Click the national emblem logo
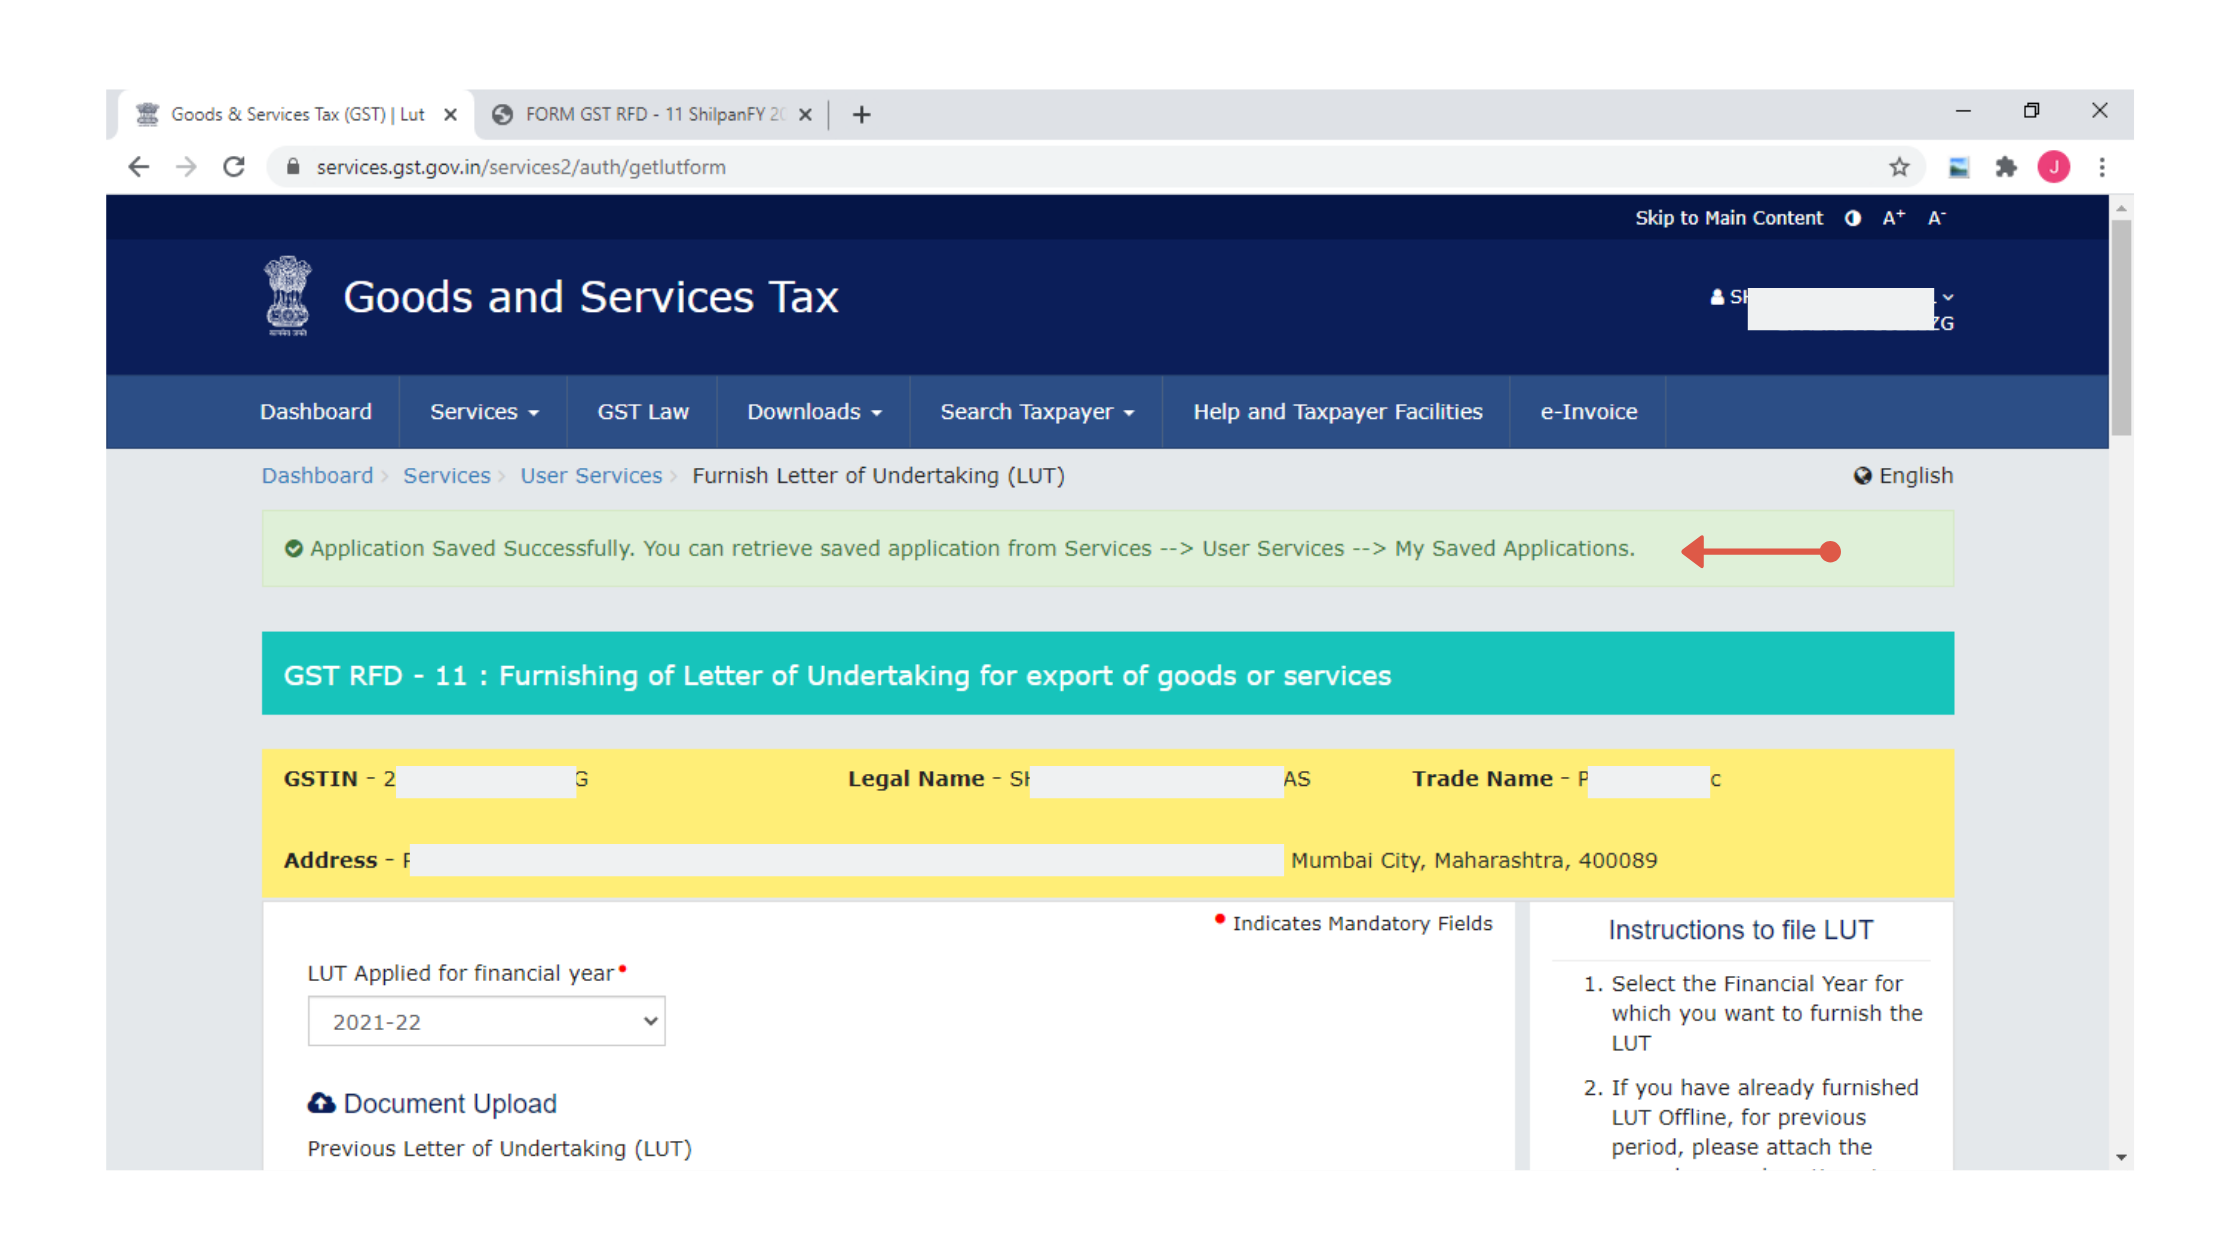This screenshot has height=1260, width=2240. (x=288, y=296)
